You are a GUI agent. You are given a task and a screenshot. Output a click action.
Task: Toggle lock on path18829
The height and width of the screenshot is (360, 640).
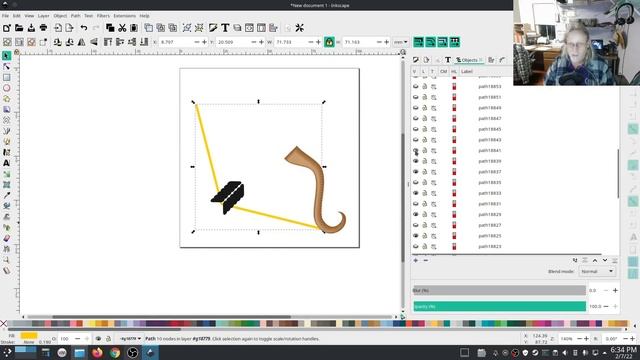[x=424, y=214]
